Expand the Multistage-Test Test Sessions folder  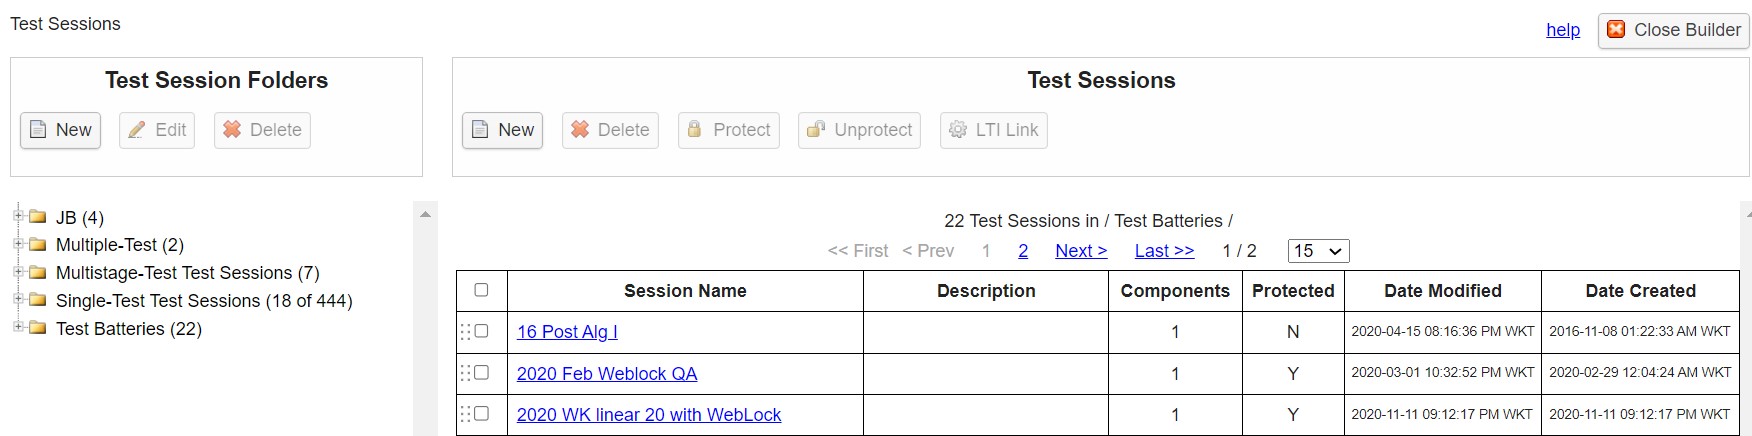click(x=18, y=272)
